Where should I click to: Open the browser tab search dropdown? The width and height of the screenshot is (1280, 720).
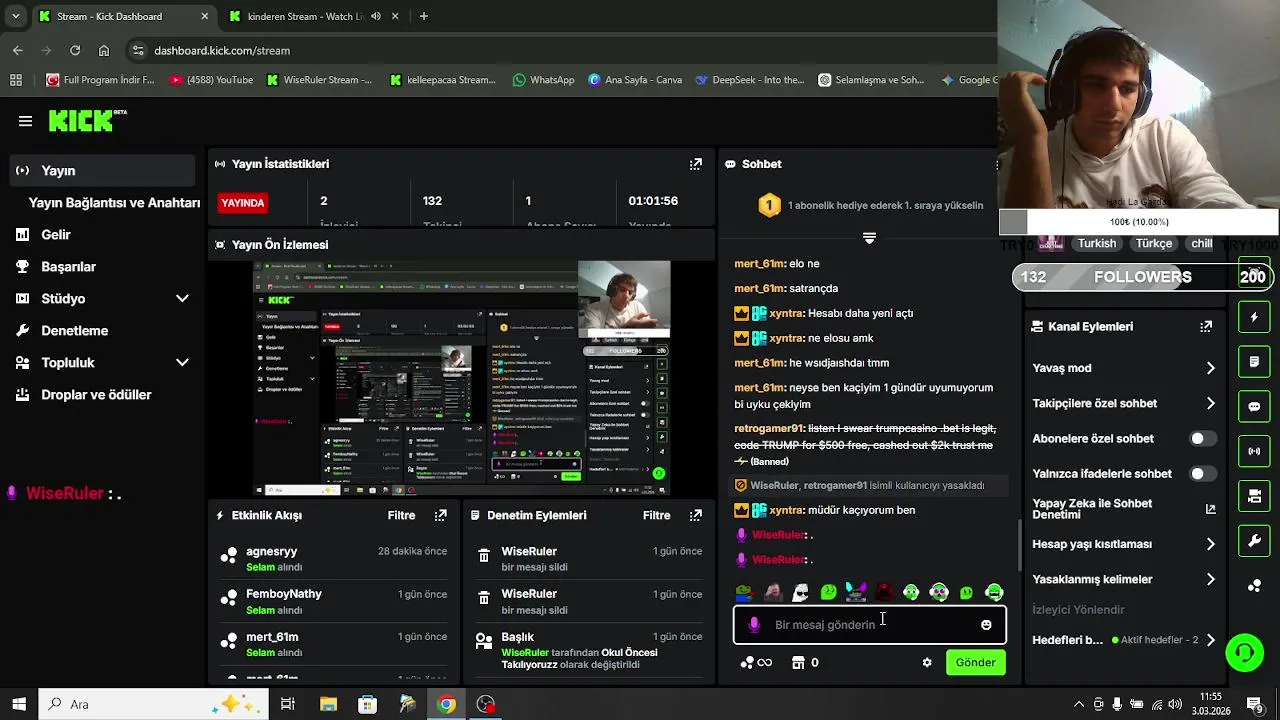(18, 16)
